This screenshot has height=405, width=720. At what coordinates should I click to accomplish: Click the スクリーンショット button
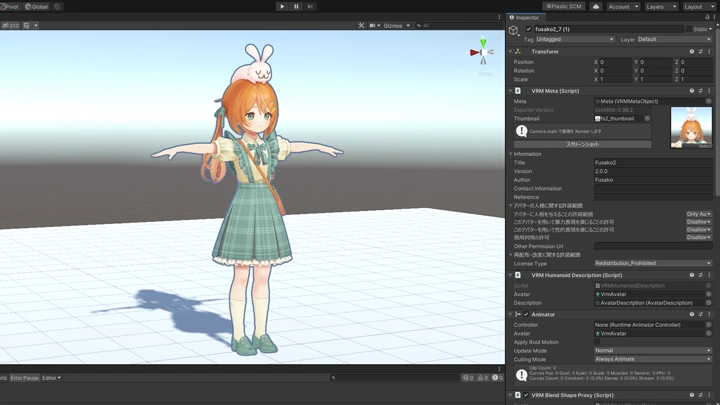[582, 144]
